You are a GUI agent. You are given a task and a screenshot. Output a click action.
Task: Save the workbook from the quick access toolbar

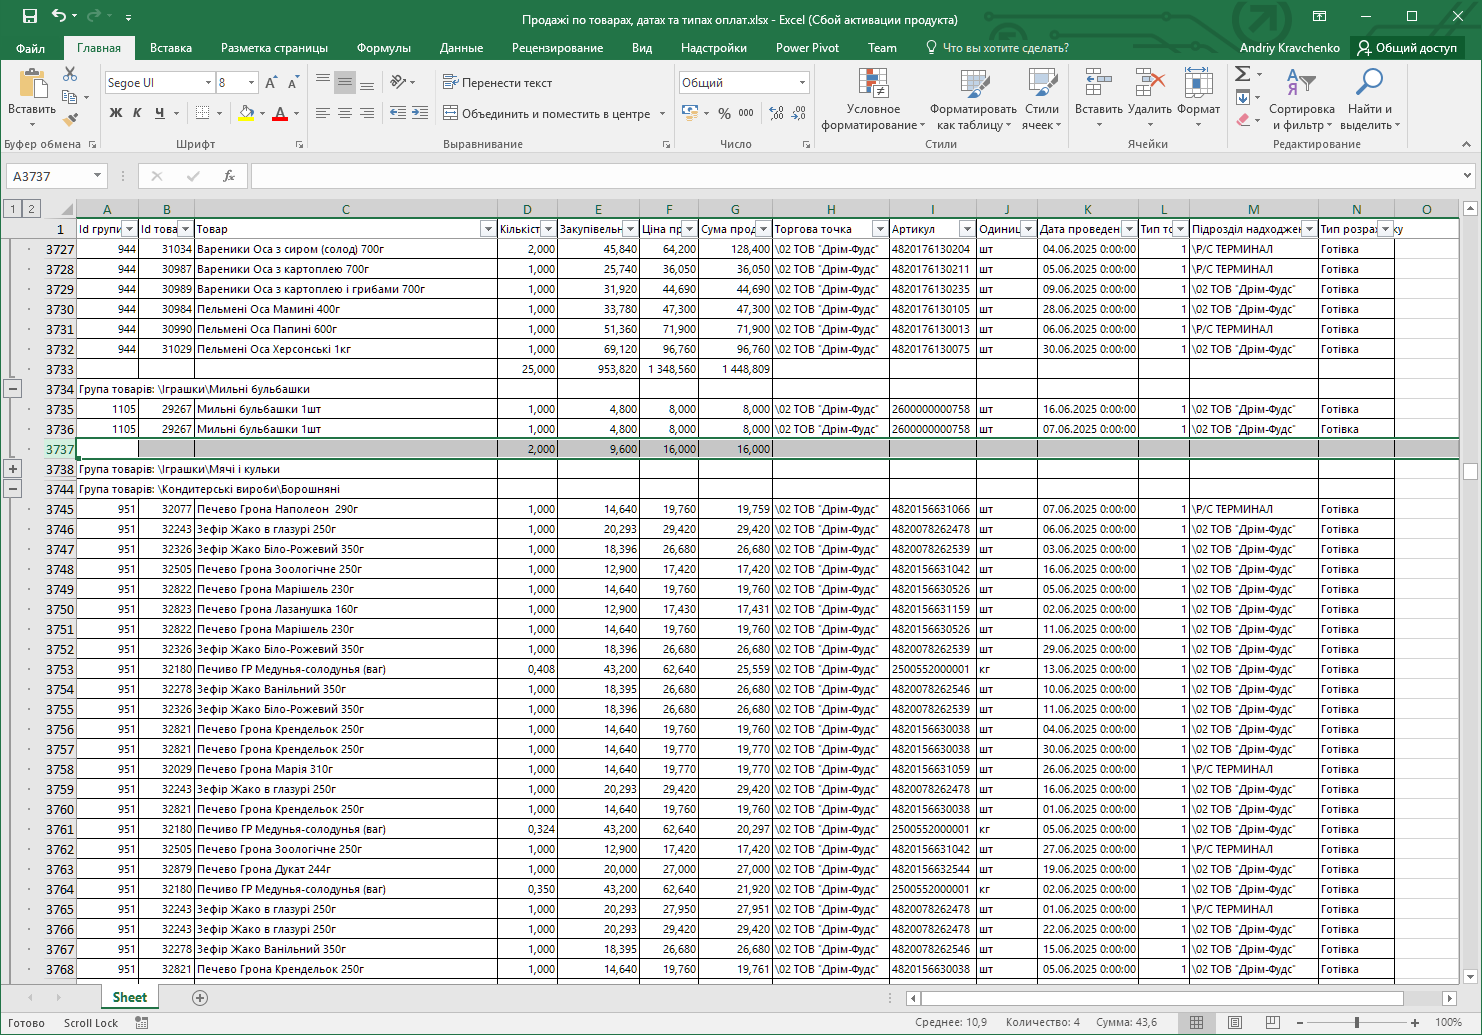pos(30,16)
